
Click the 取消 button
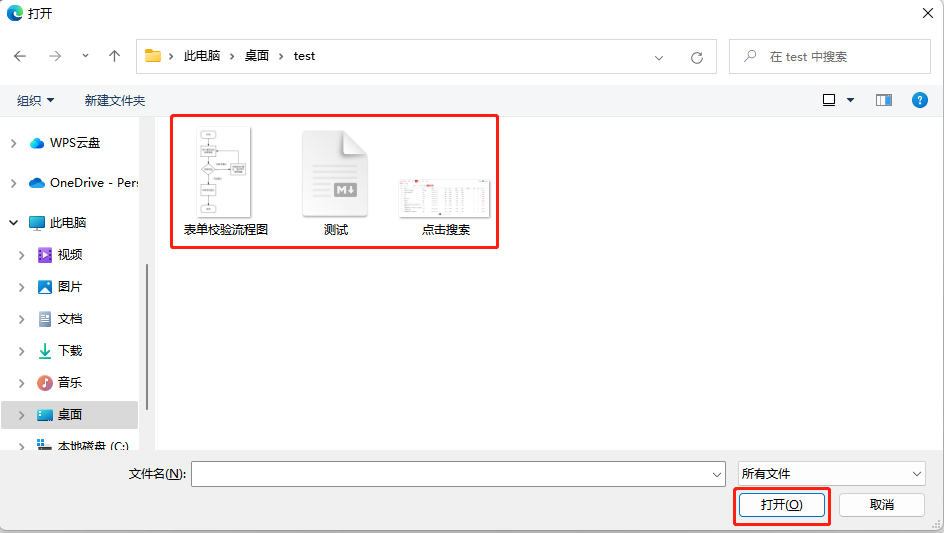(881, 505)
